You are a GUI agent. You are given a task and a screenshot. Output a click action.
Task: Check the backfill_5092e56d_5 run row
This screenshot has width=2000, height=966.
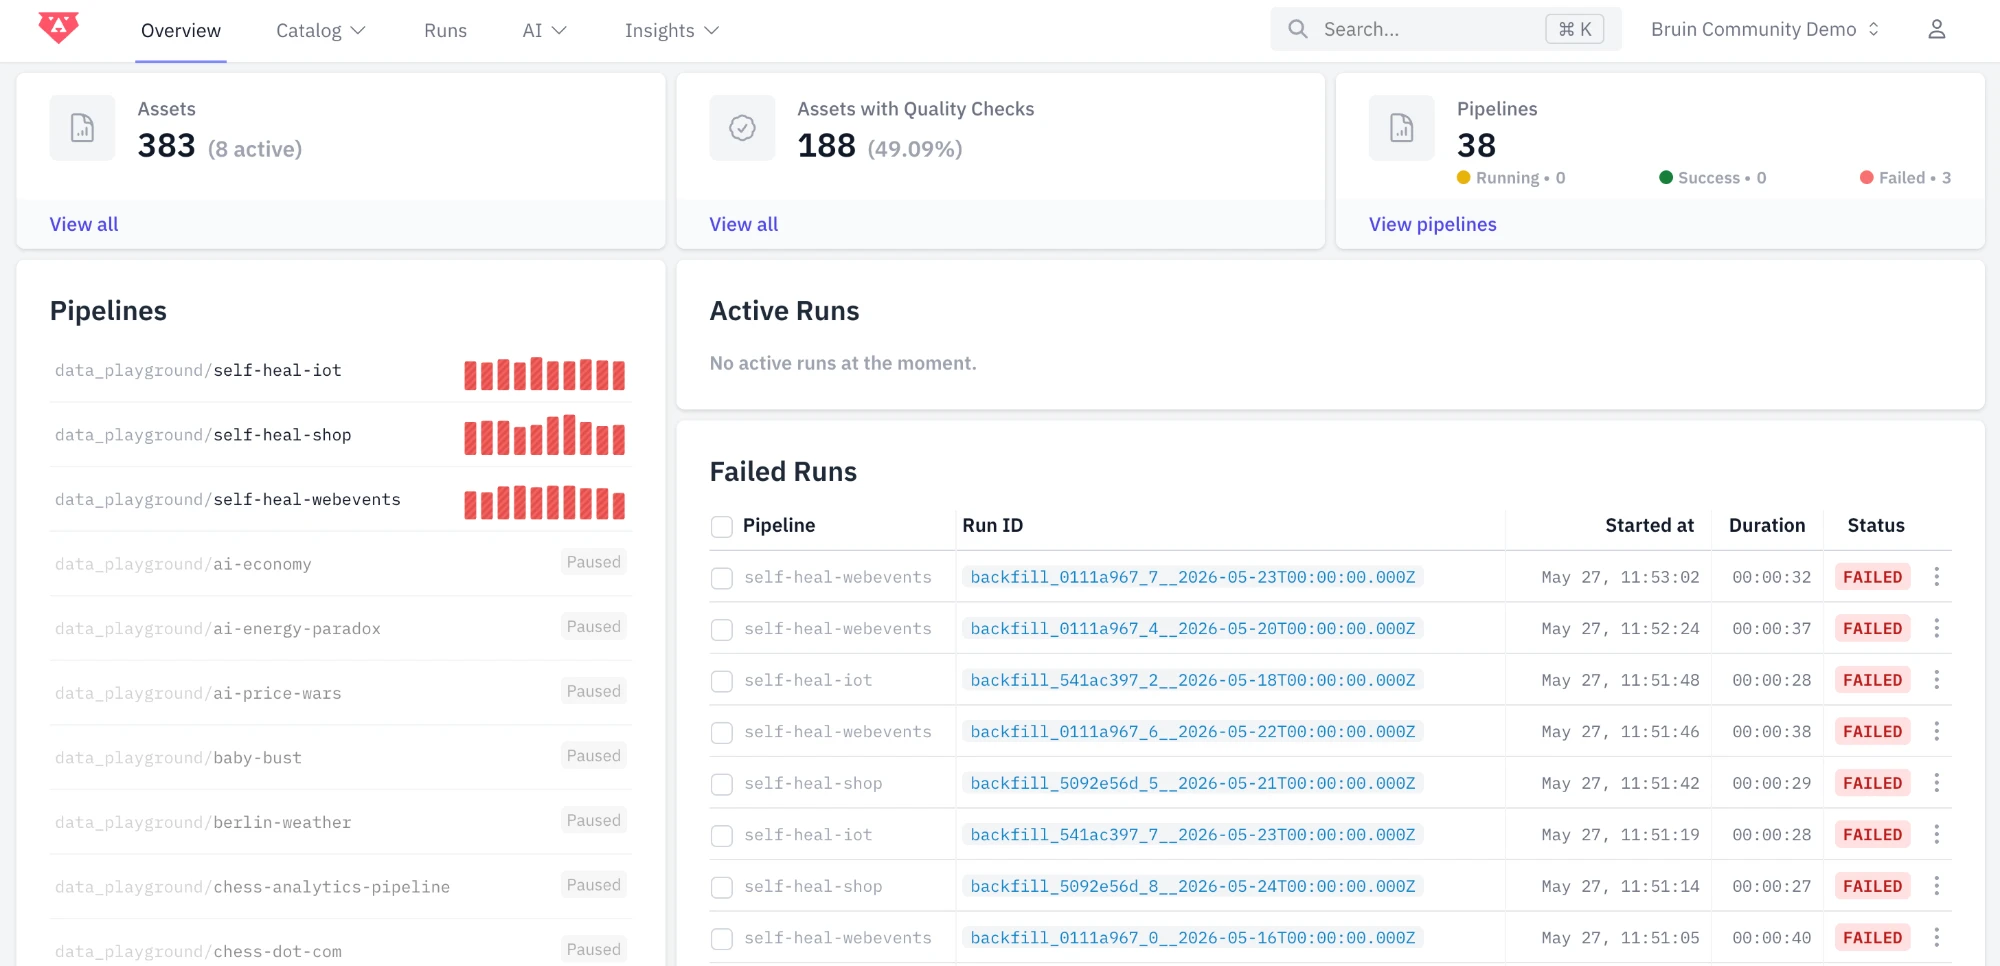click(722, 784)
